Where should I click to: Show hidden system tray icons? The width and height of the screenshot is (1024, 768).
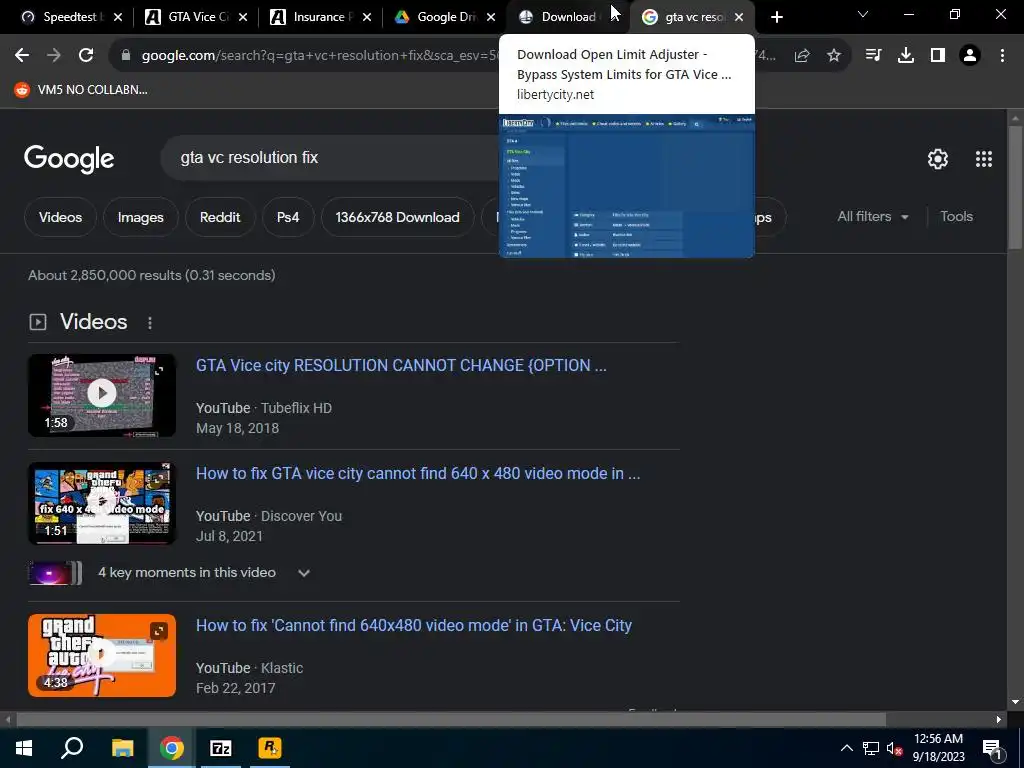[x=846, y=748]
